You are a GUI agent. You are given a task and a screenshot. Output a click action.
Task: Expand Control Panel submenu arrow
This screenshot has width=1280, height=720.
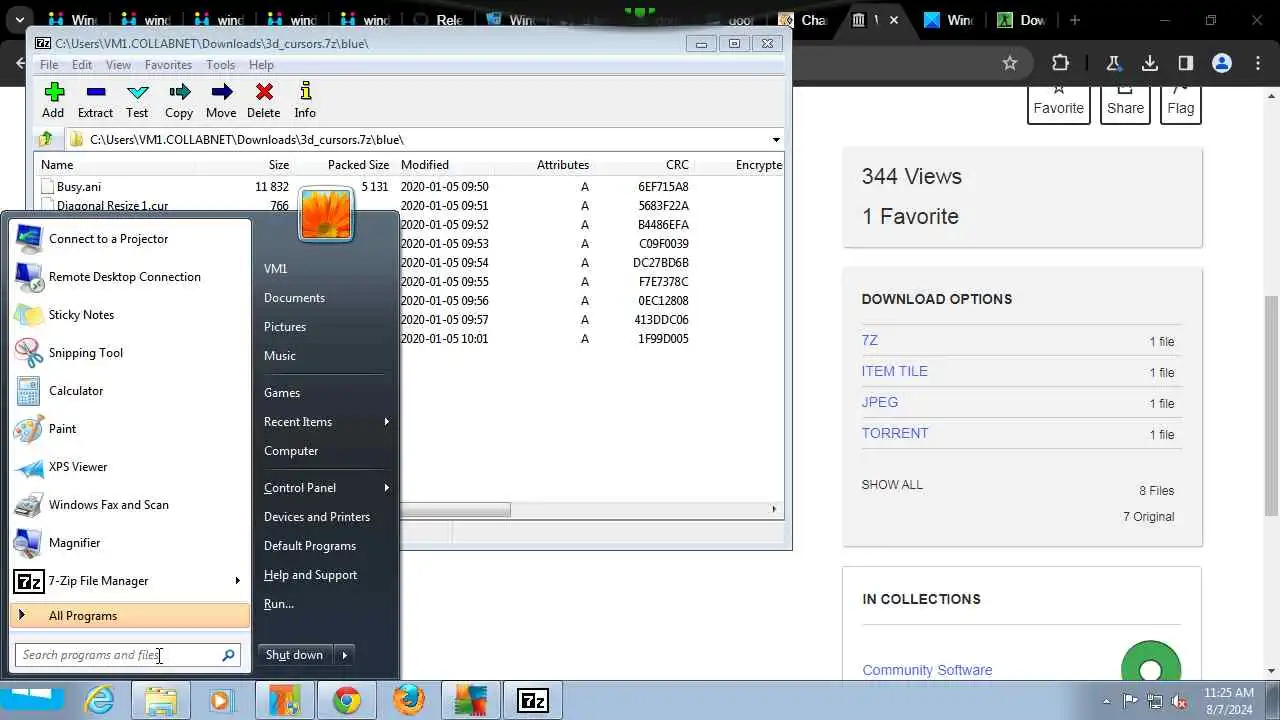tap(386, 488)
